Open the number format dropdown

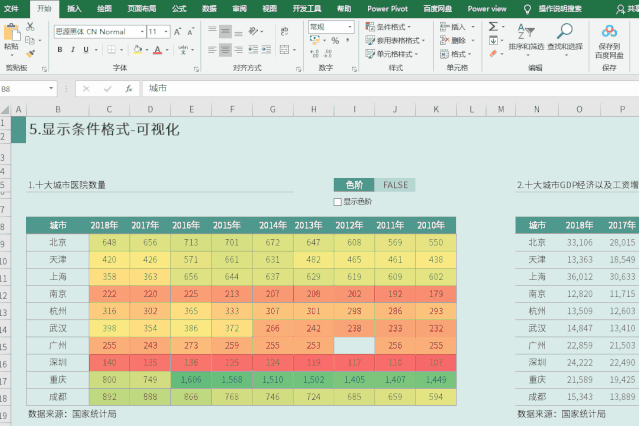(350, 27)
